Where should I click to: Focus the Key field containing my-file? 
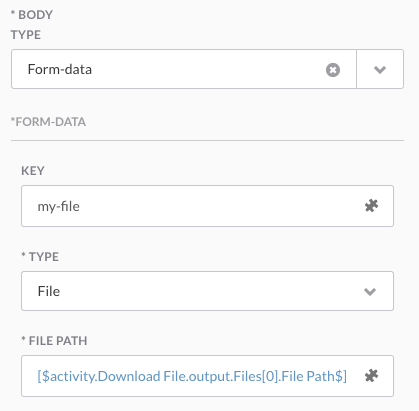pos(207,206)
